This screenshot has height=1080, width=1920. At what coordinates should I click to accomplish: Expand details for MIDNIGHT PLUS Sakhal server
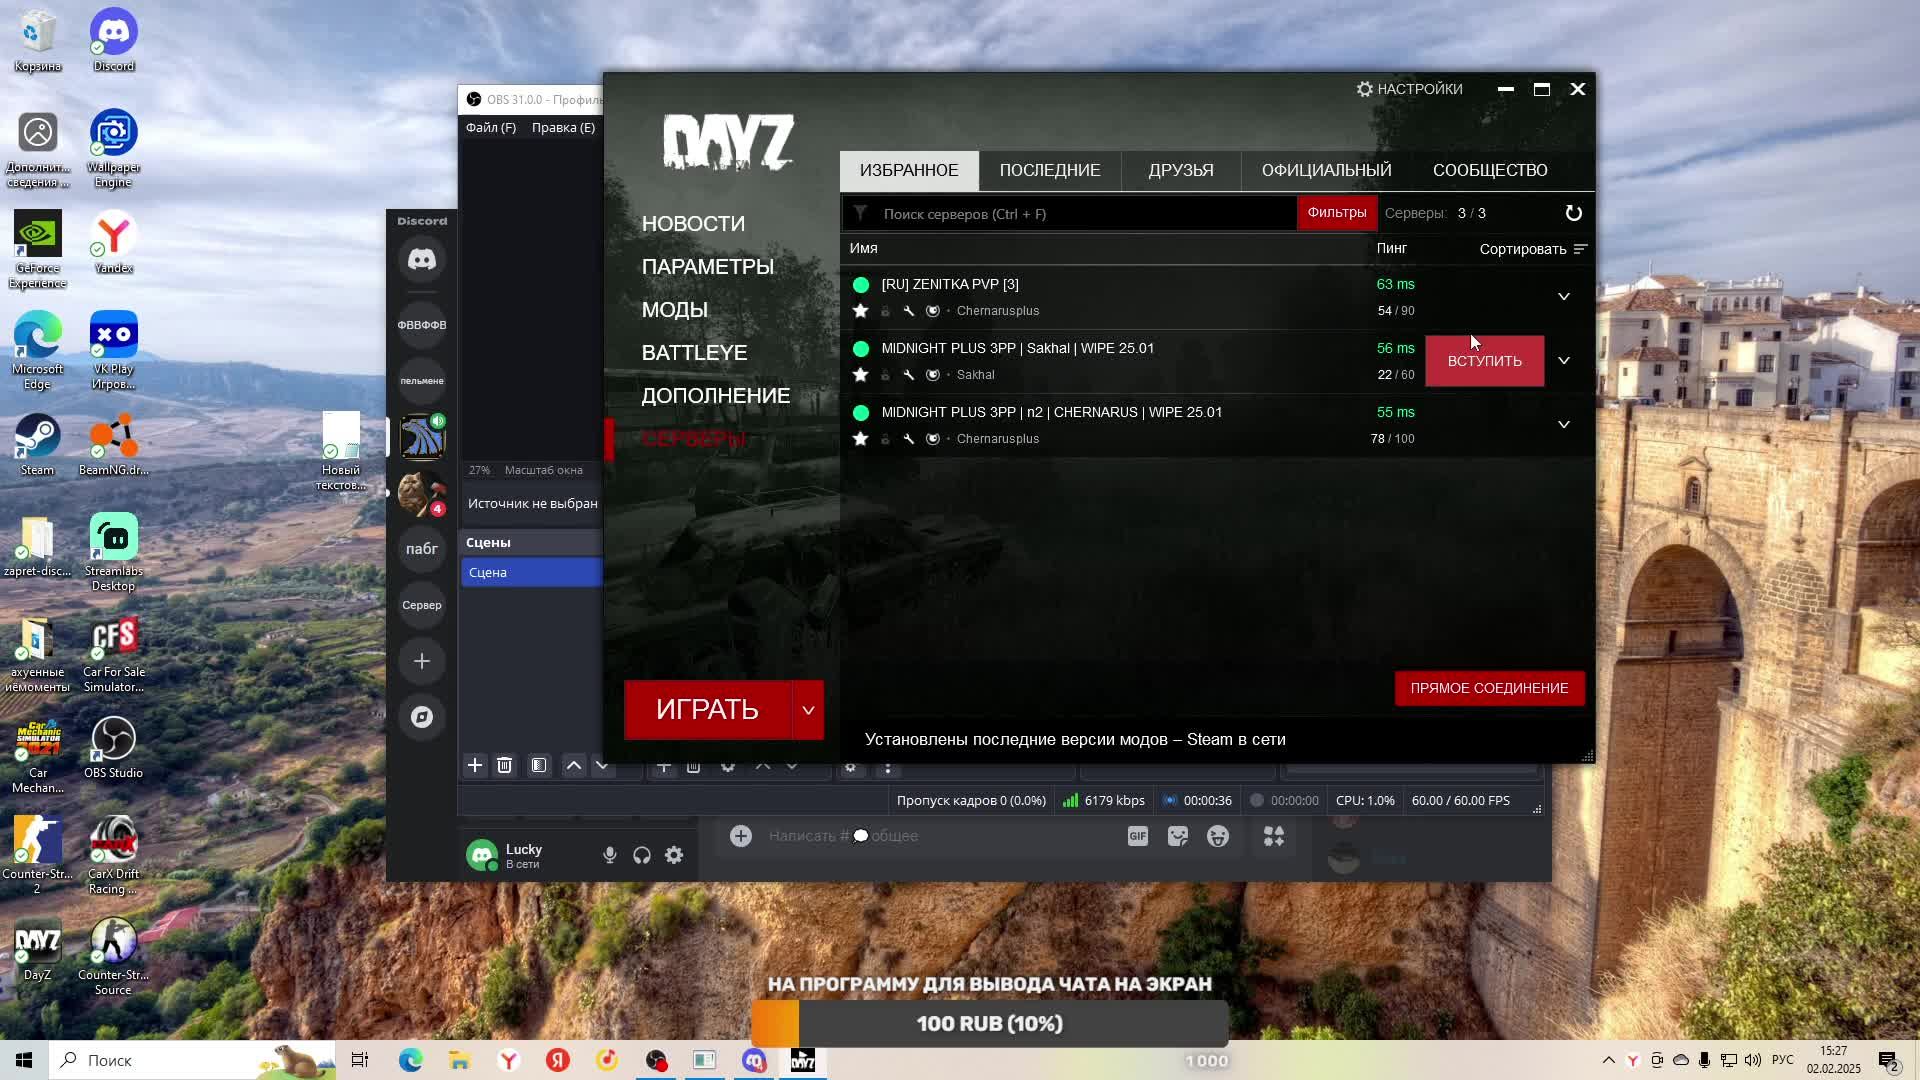1564,361
